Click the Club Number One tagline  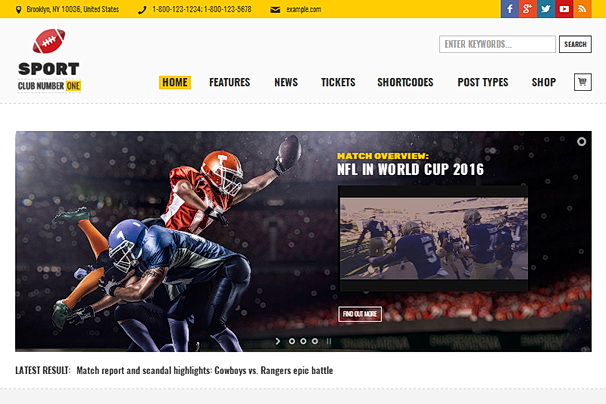(49, 86)
